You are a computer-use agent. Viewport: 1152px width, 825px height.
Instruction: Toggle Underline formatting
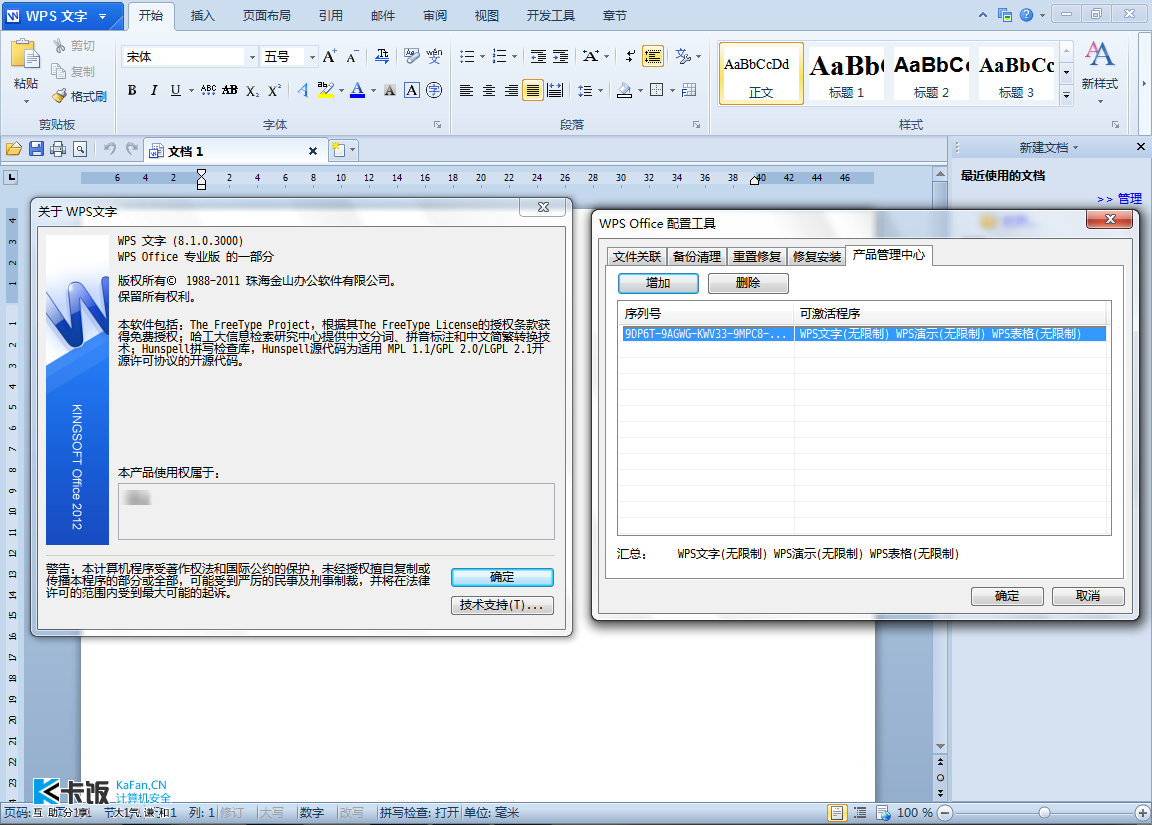tap(175, 90)
